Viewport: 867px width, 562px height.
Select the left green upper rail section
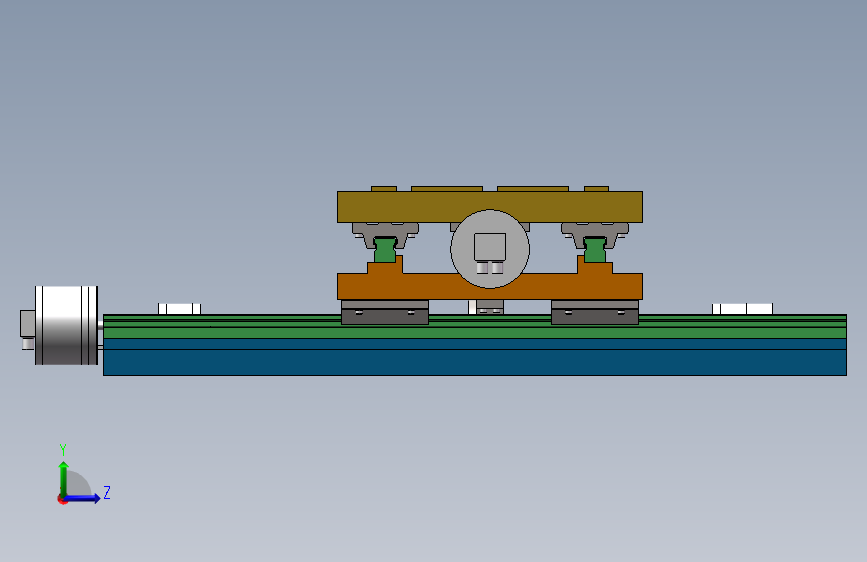[x=385, y=250]
